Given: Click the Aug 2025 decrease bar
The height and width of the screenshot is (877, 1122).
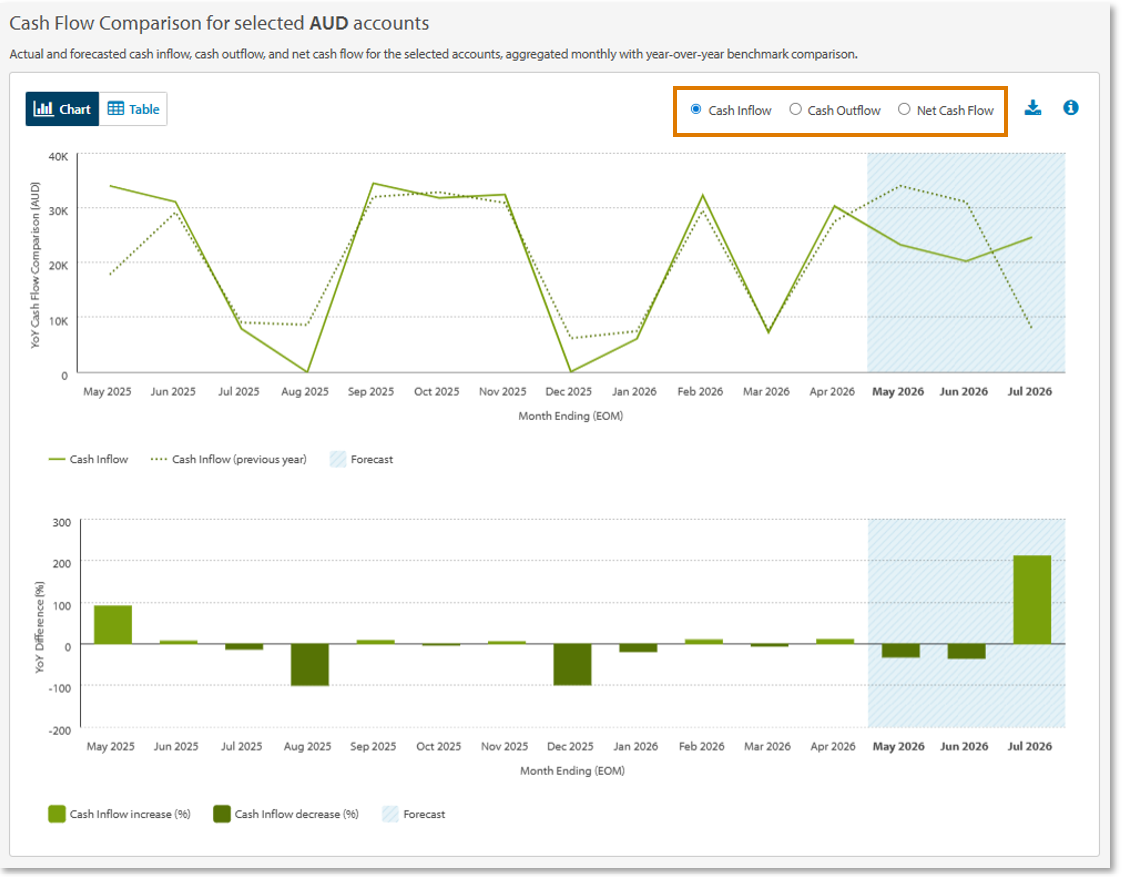Looking at the screenshot, I should click(310, 665).
